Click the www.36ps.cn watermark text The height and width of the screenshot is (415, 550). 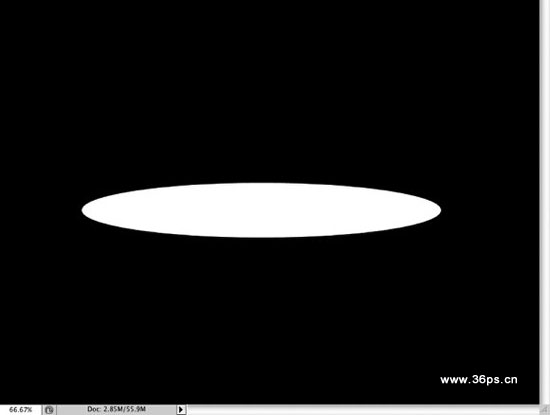[479, 380]
